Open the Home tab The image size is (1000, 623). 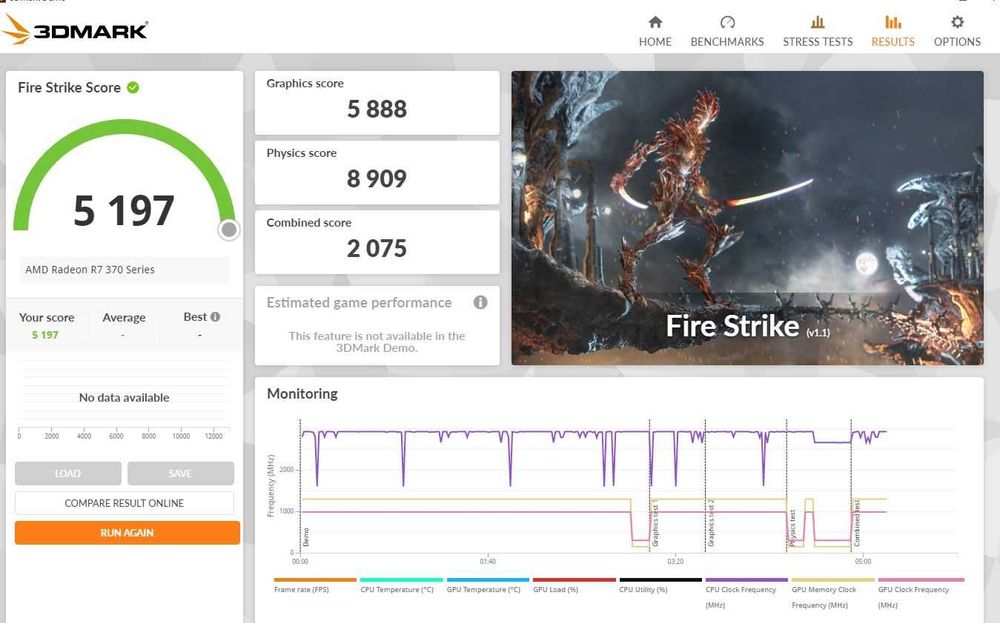coord(655,31)
